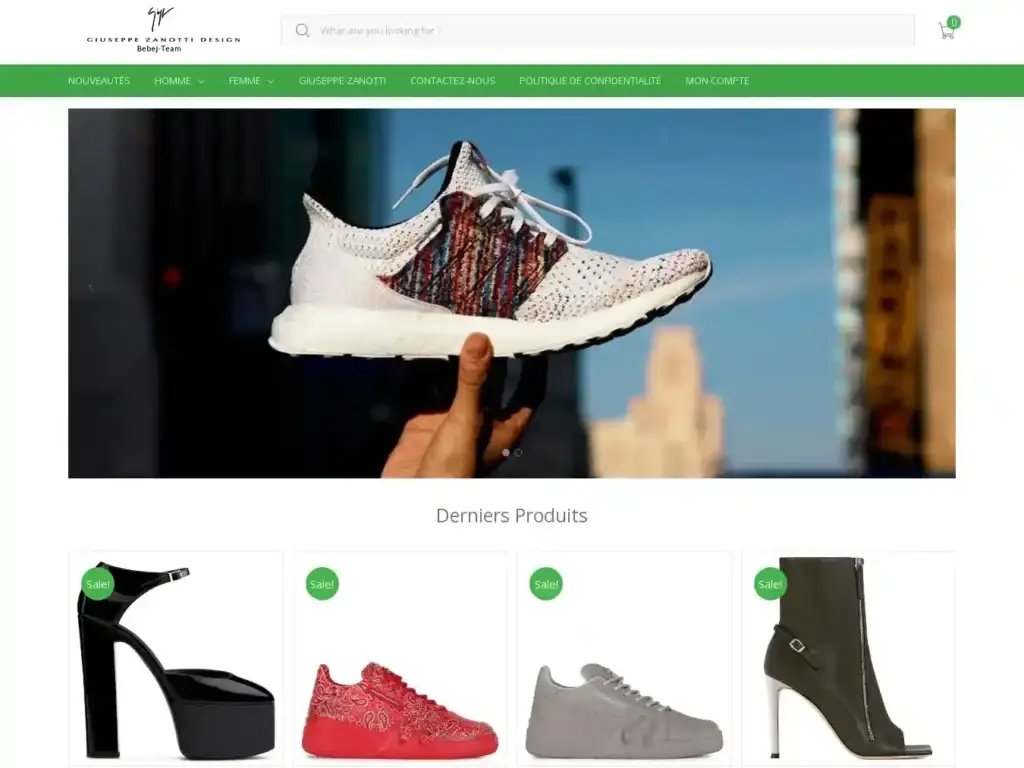Focus the product search input field

point(610,31)
